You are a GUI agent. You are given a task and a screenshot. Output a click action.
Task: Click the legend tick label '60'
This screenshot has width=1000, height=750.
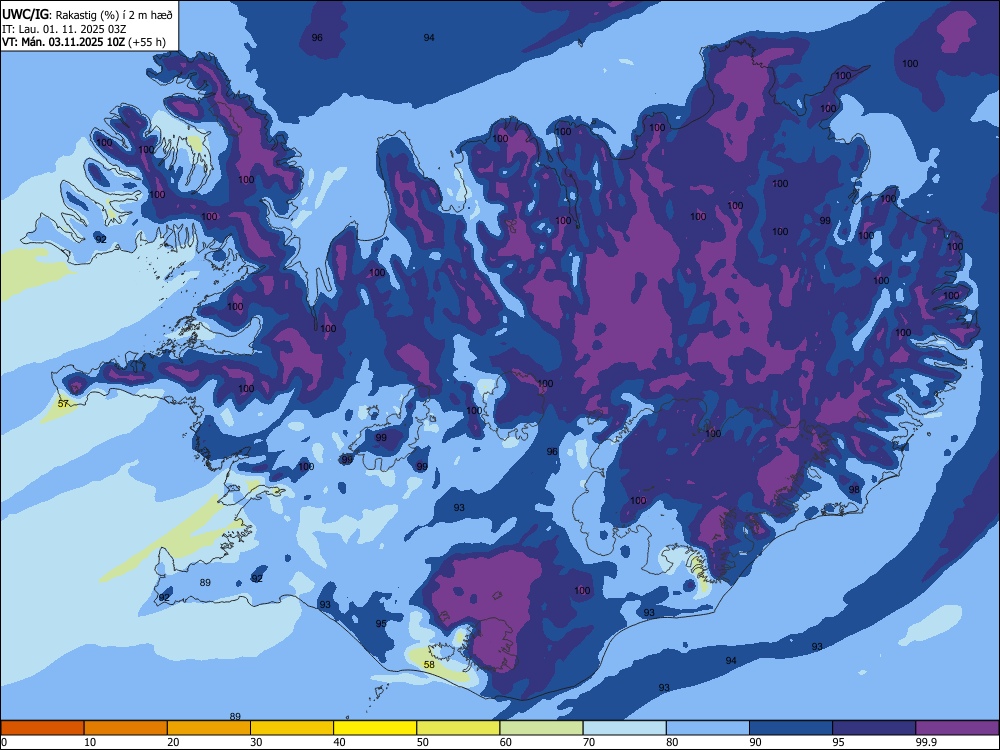pos(506,742)
